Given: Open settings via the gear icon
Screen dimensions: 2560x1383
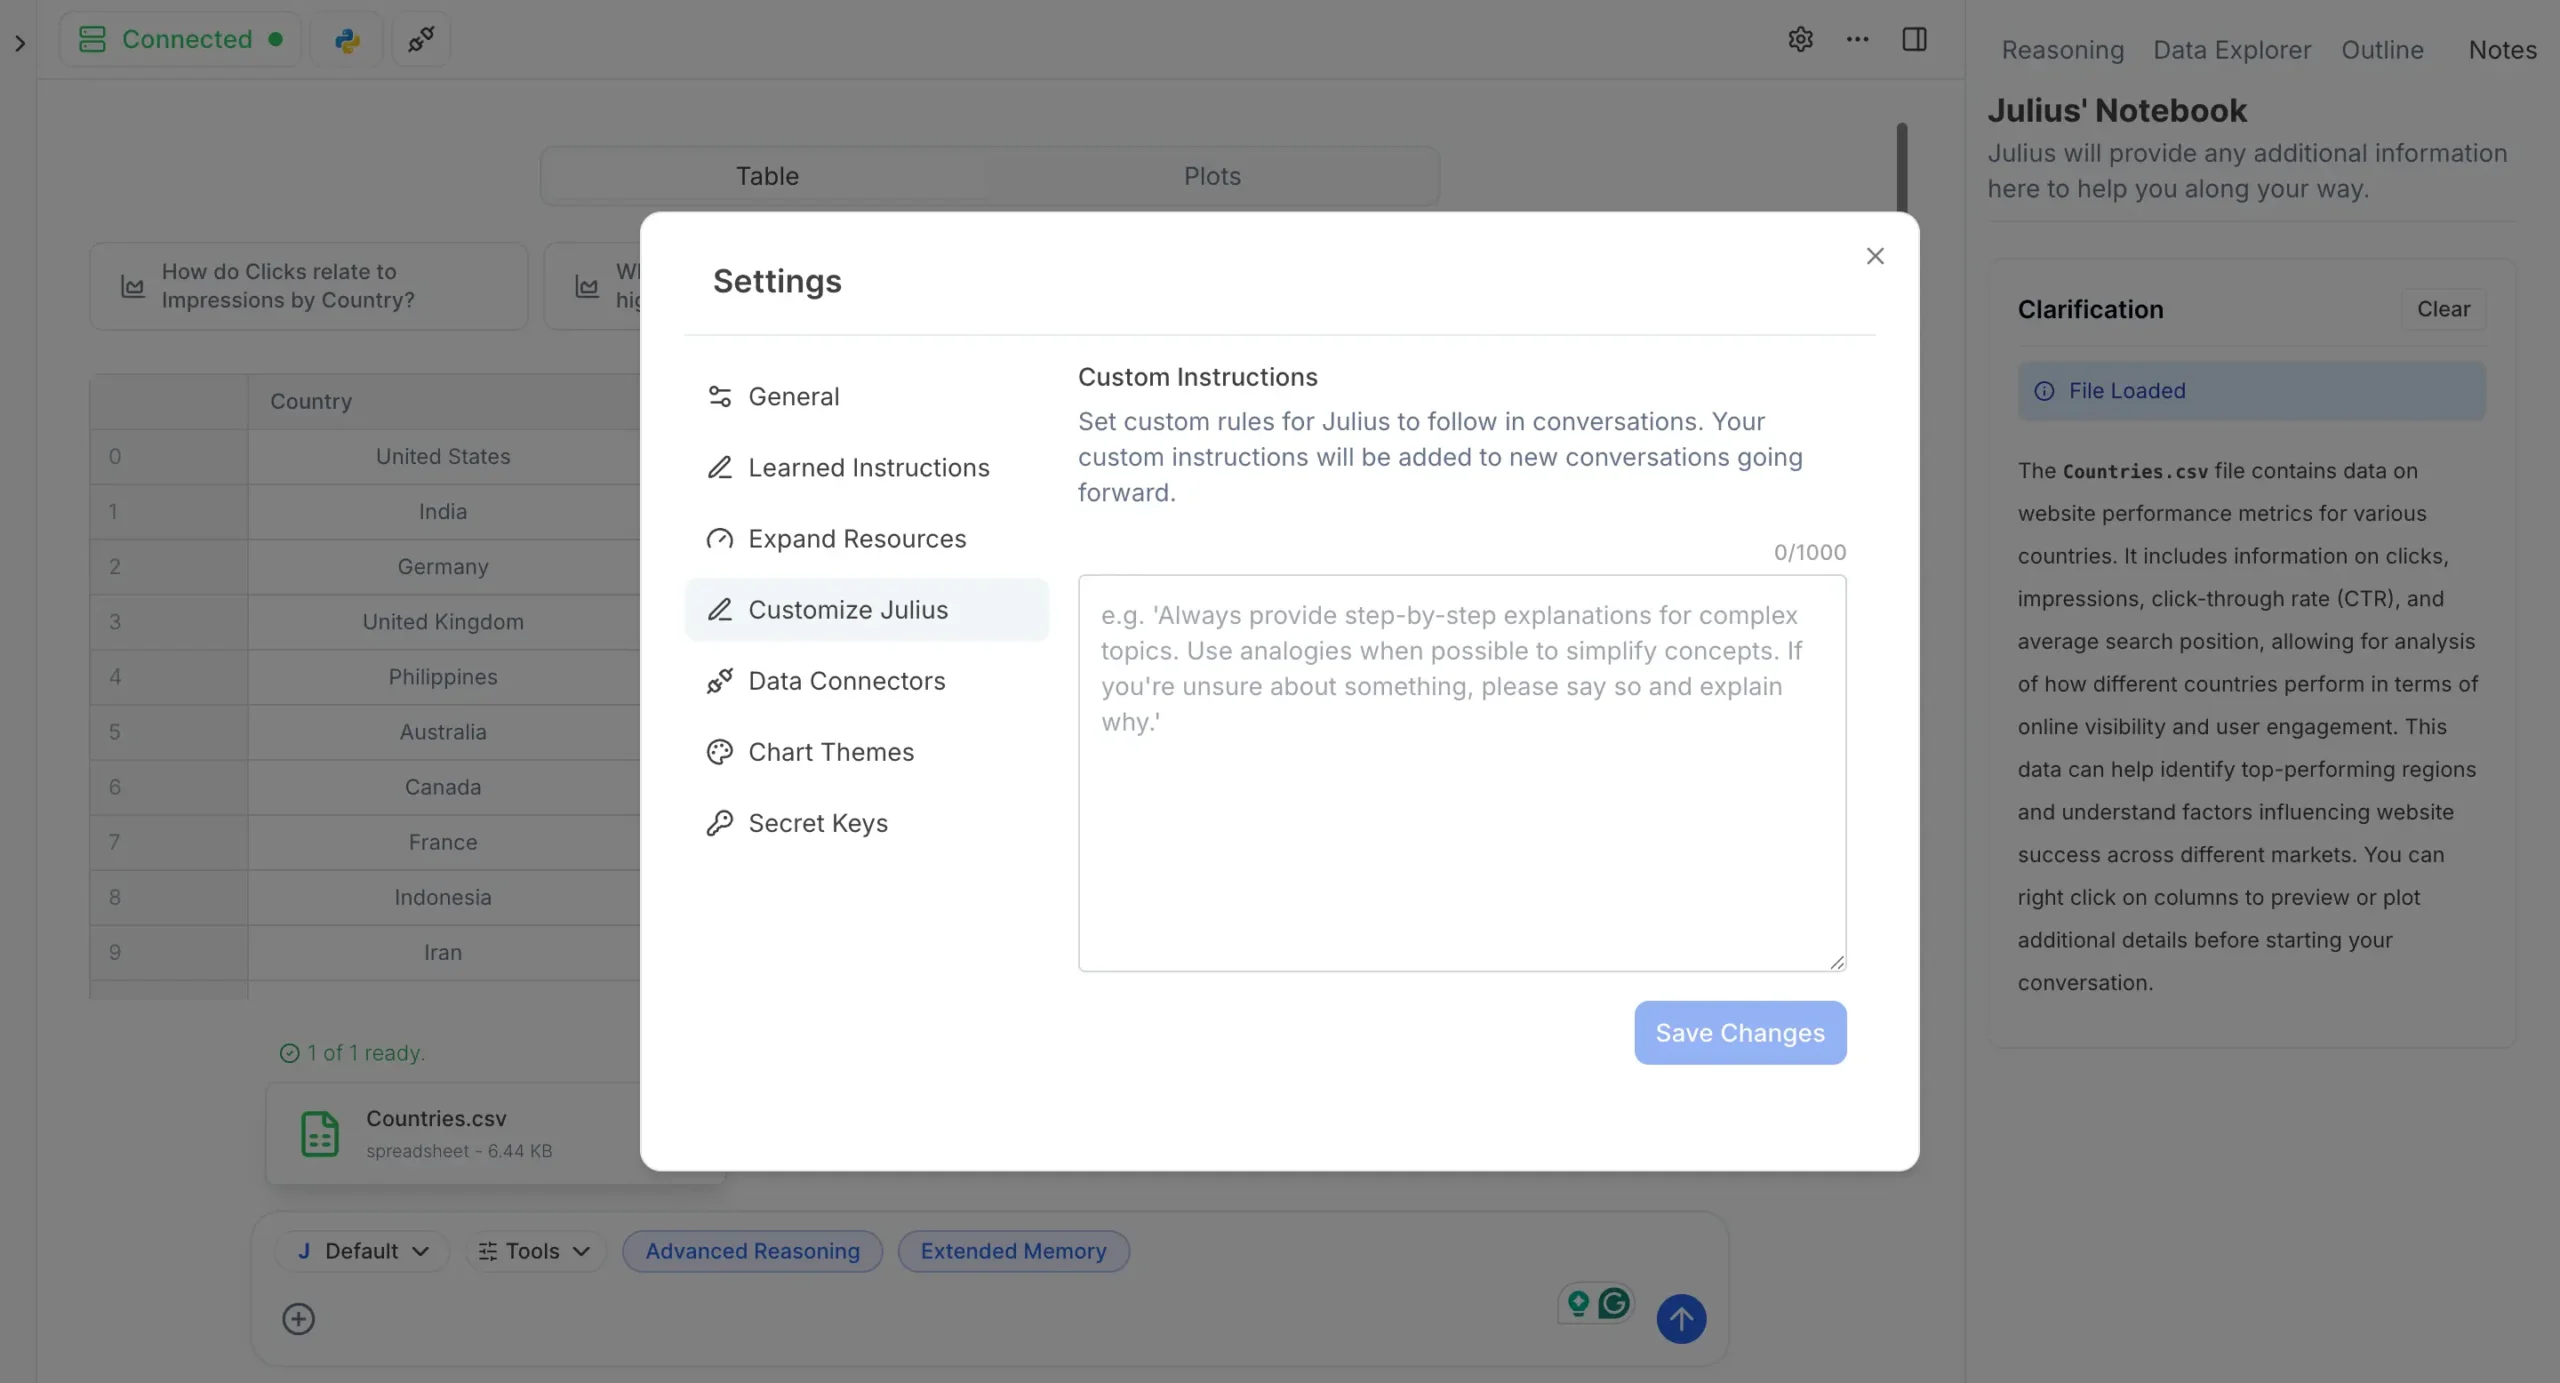Looking at the screenshot, I should (x=1800, y=40).
